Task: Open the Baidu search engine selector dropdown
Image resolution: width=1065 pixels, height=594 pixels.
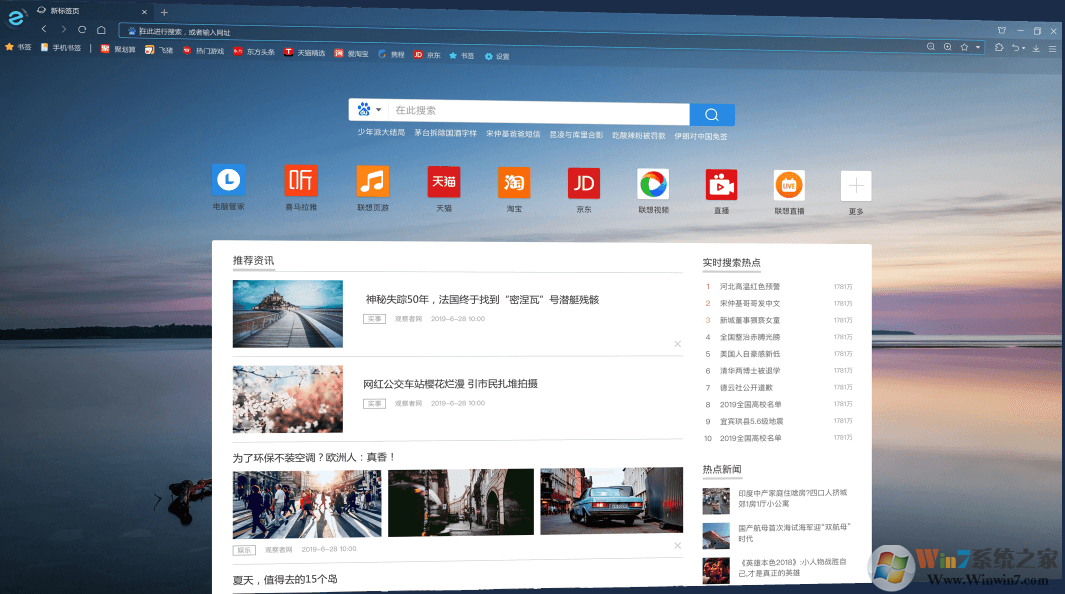Action: [x=369, y=109]
